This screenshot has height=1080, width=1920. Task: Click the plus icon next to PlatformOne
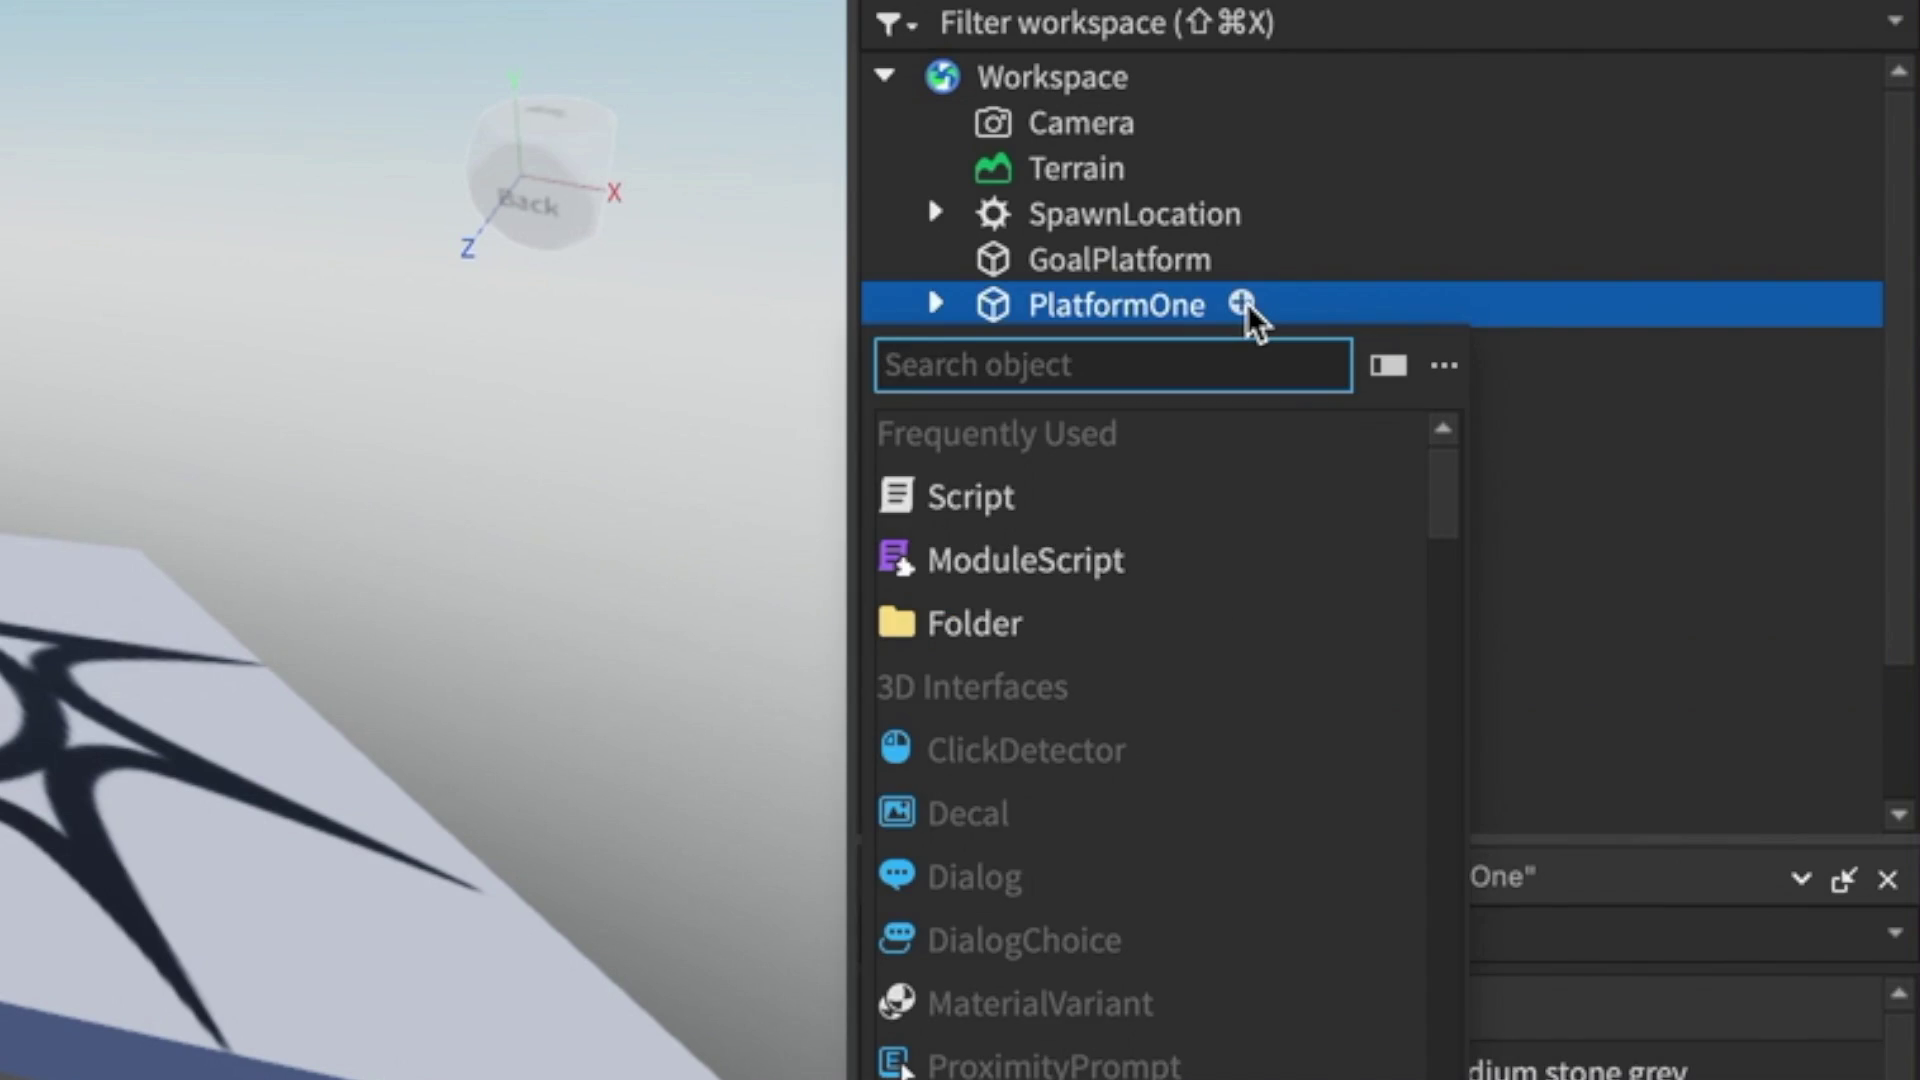(x=1241, y=303)
